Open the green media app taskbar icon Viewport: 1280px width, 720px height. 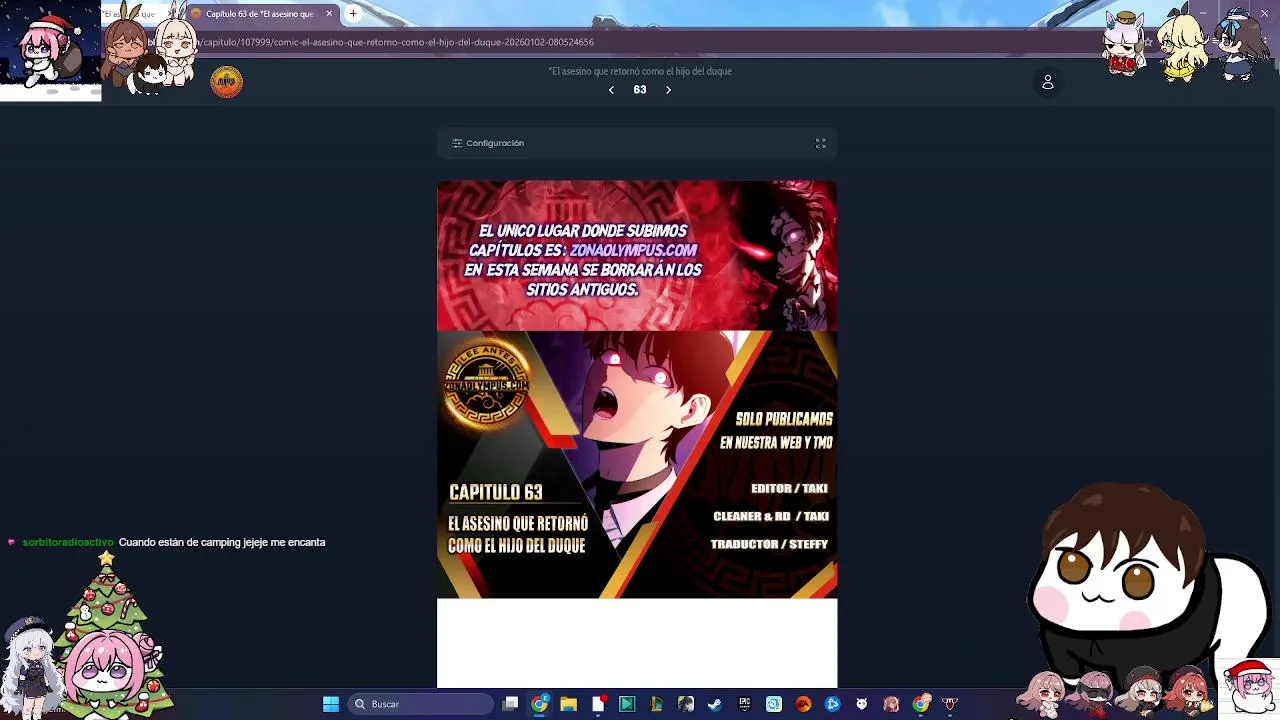coord(627,704)
